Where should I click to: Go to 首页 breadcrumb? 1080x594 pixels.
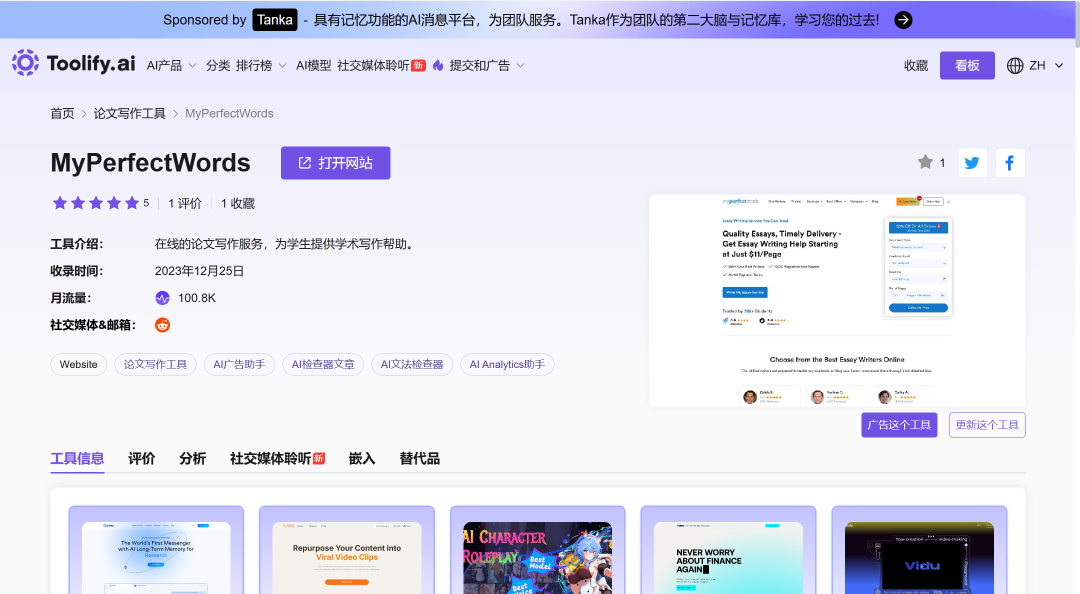[x=62, y=114]
